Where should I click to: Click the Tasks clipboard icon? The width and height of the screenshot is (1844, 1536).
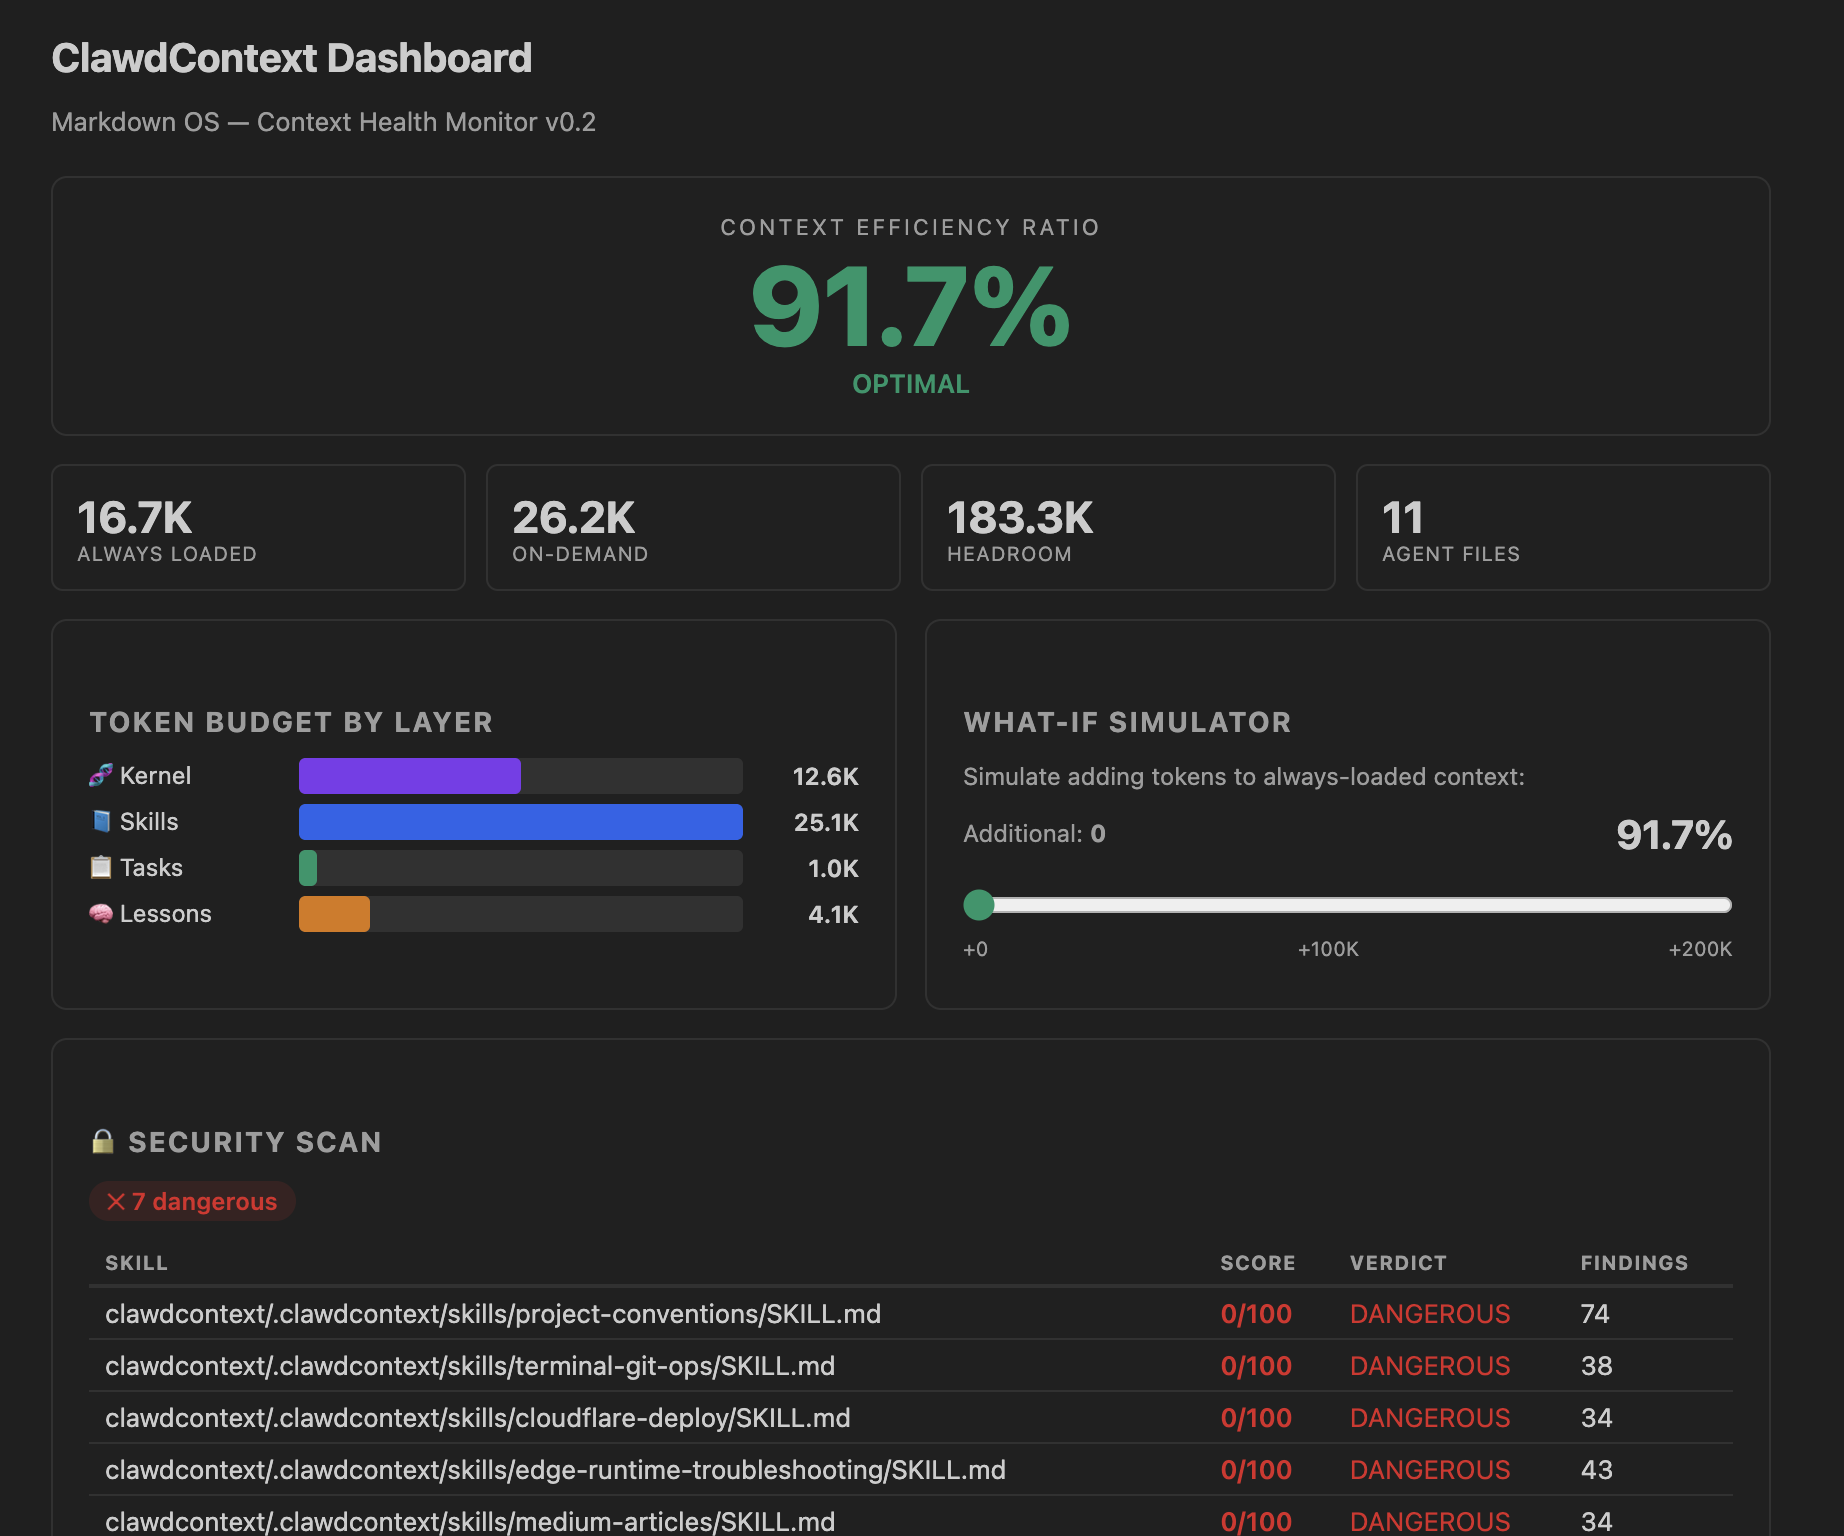tap(100, 867)
